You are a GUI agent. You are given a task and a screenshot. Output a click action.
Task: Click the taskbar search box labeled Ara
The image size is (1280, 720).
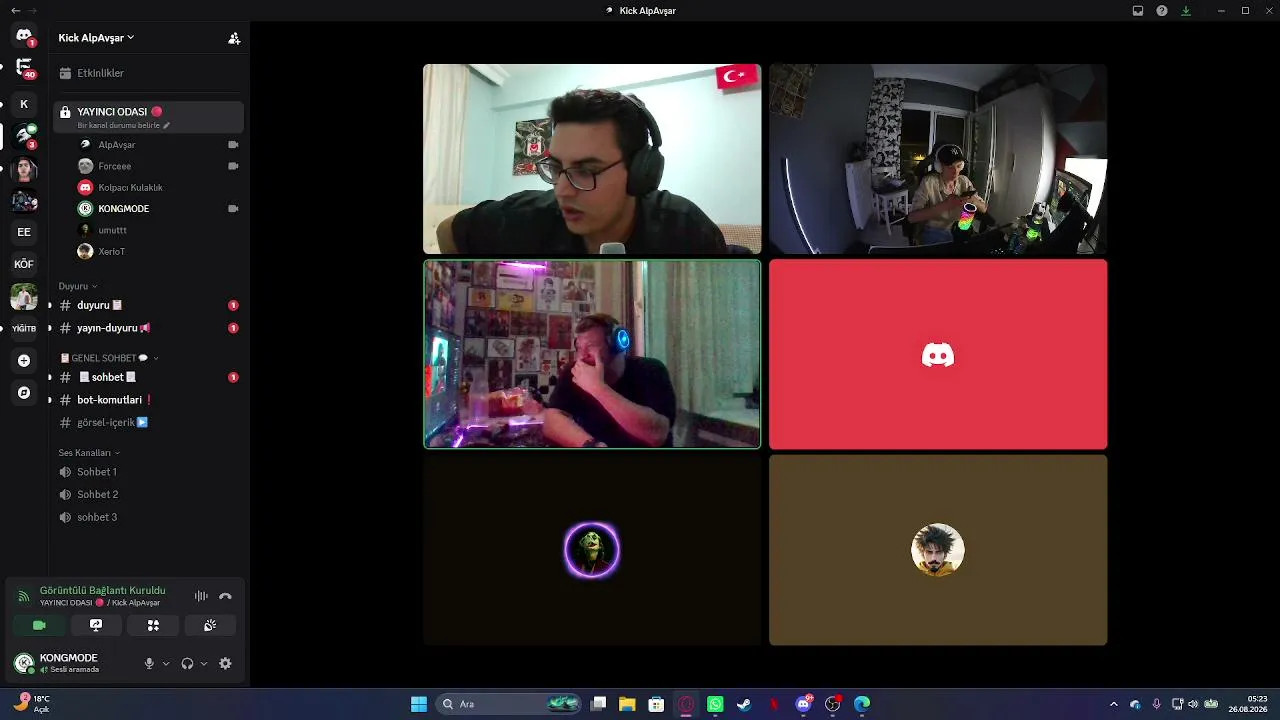pyautogui.click(x=510, y=704)
